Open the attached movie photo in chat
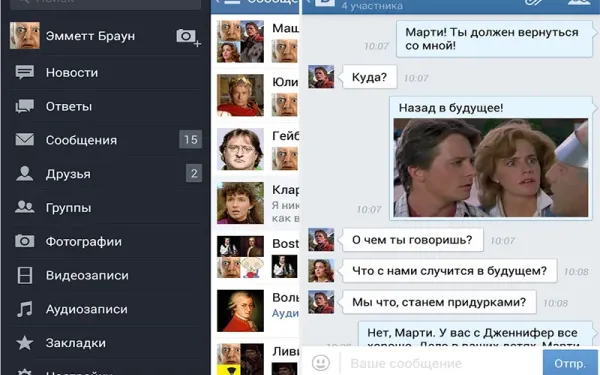The width and height of the screenshot is (600, 375). point(491,168)
